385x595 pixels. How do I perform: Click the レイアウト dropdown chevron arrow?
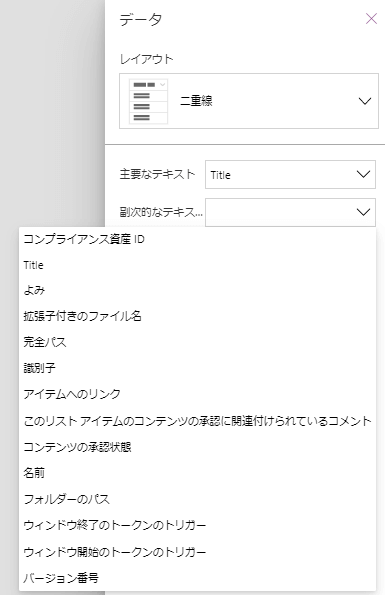point(365,101)
